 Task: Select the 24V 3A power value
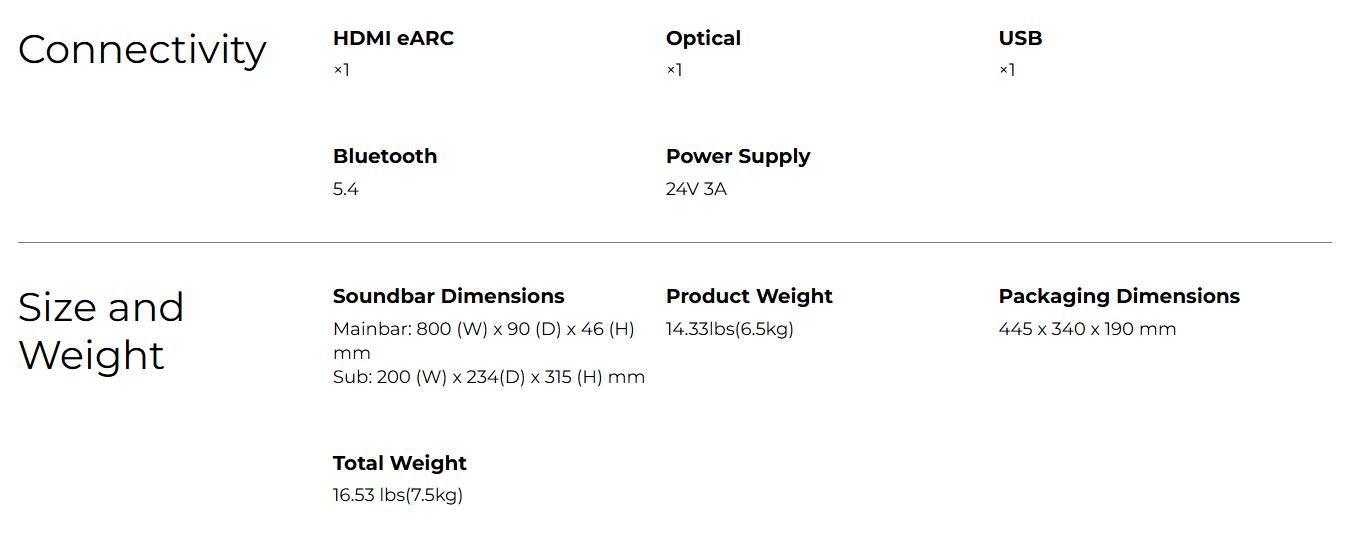[x=696, y=189]
